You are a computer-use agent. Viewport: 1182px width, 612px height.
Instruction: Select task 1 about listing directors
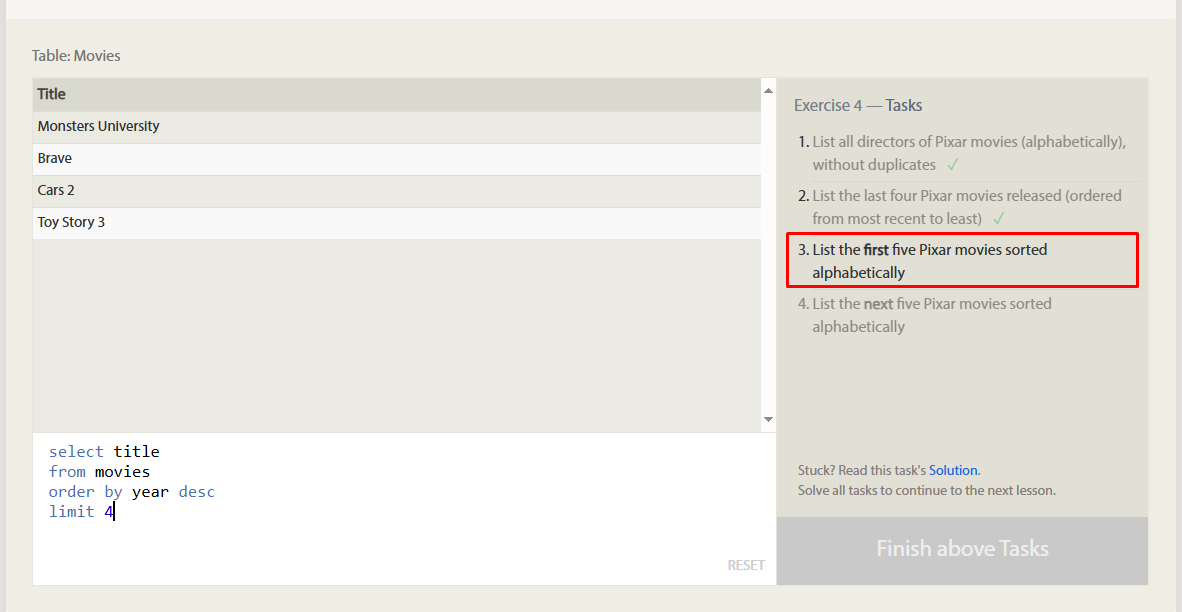point(968,153)
